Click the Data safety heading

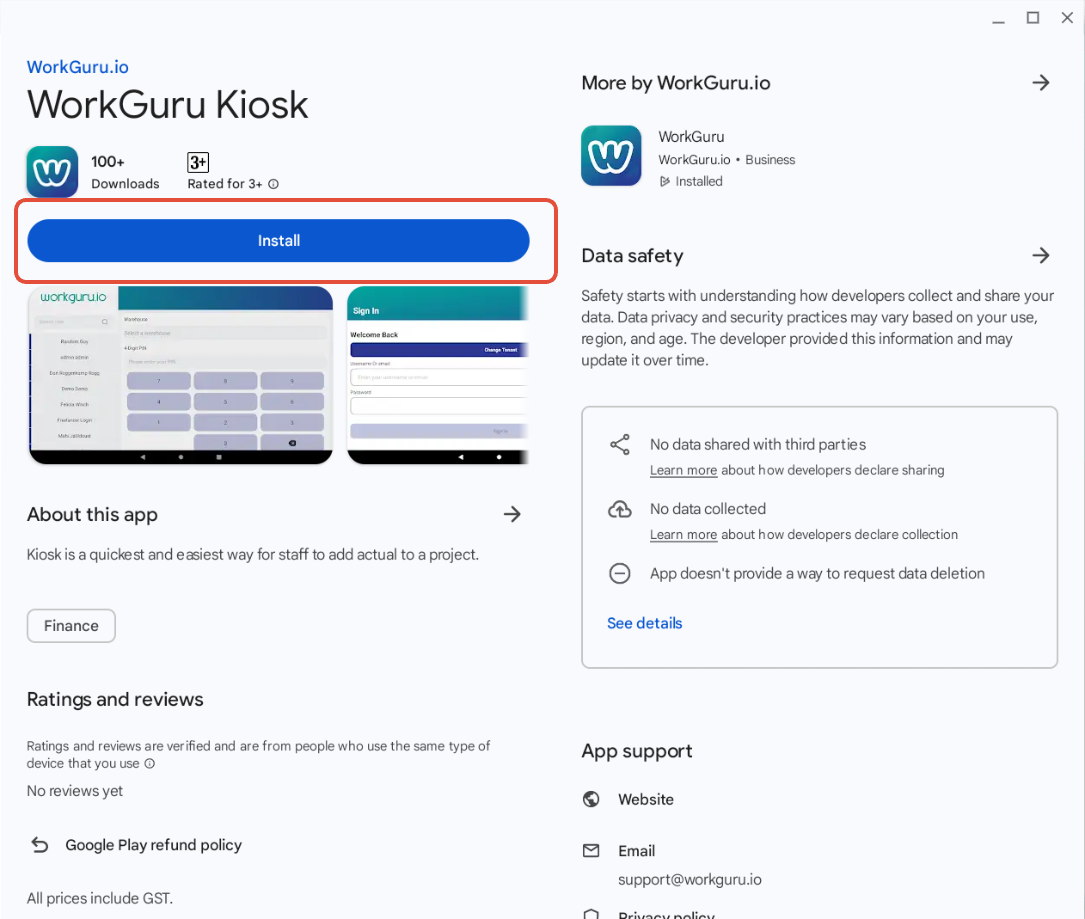pyautogui.click(x=632, y=256)
